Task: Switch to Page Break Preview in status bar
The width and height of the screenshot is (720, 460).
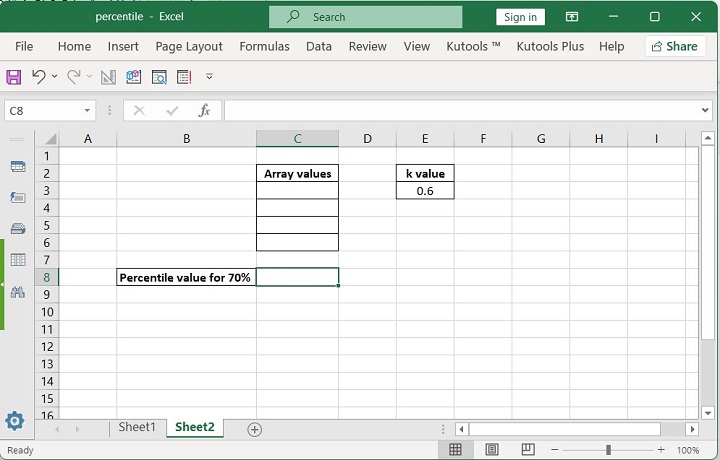Action: [x=528, y=449]
